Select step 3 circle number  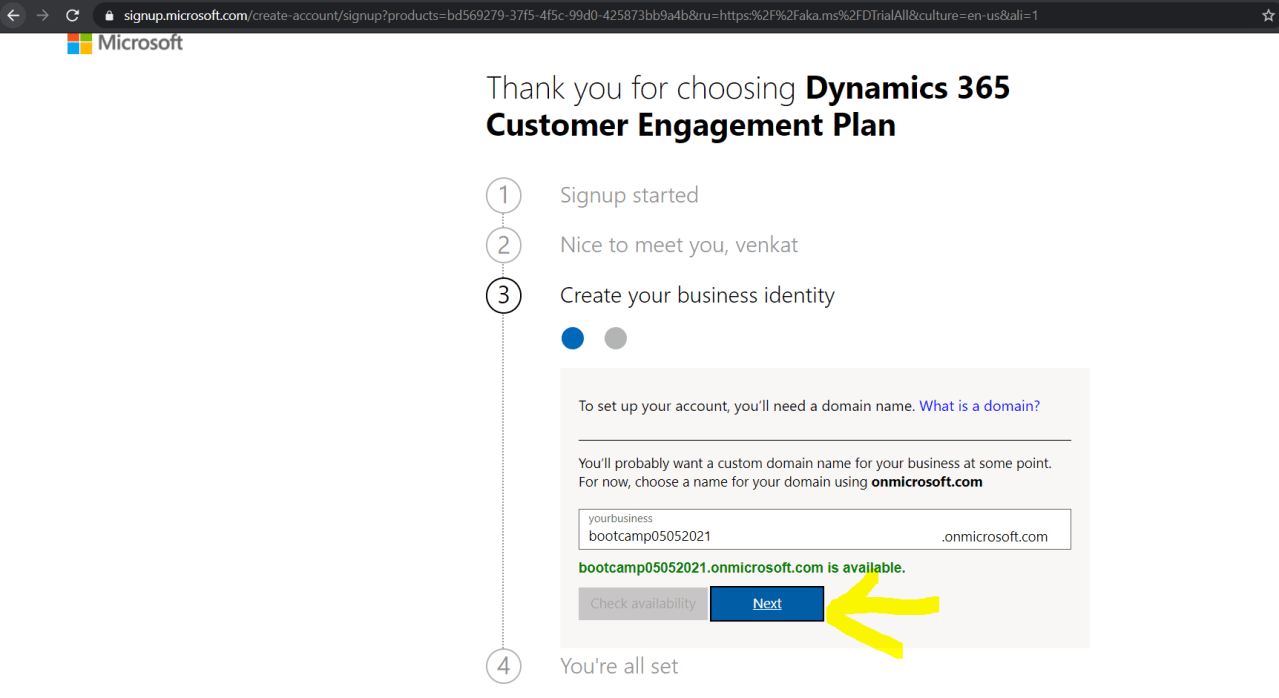[504, 295]
